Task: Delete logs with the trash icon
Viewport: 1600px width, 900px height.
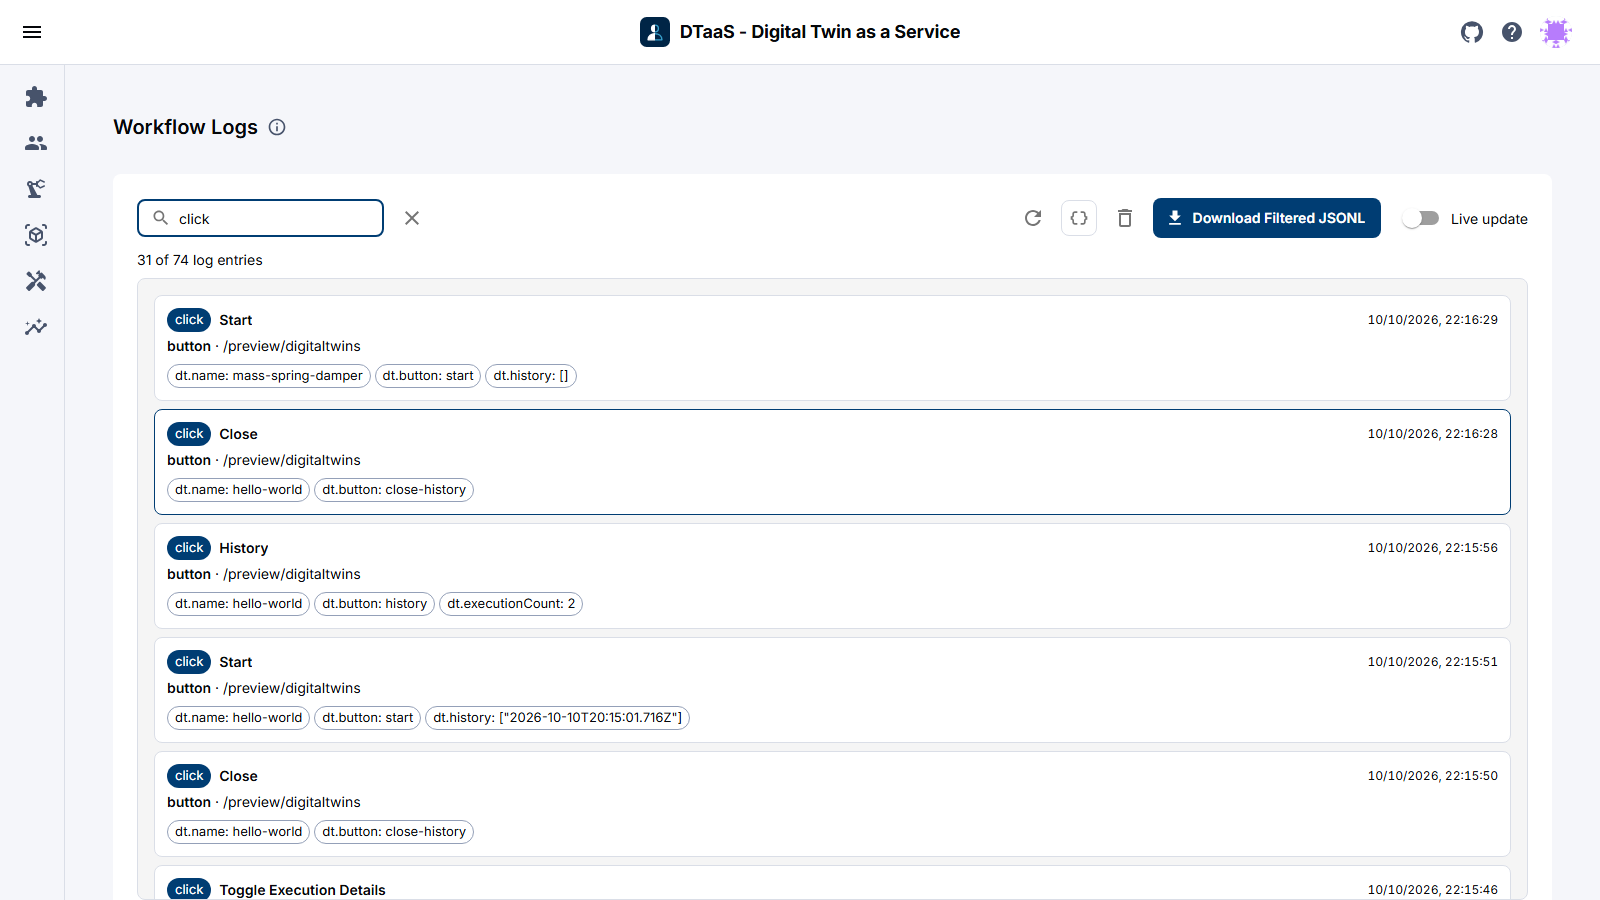Action: (x=1125, y=218)
